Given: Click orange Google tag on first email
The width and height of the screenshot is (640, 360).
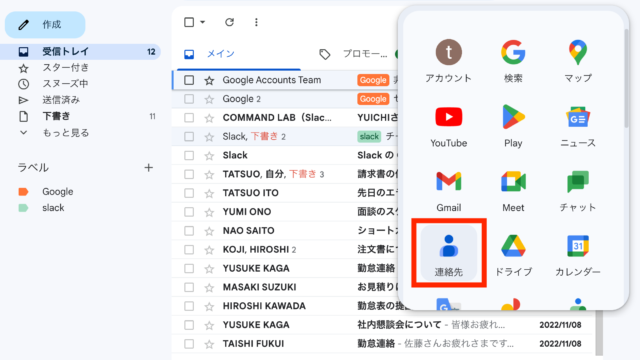Looking at the screenshot, I should (x=373, y=80).
